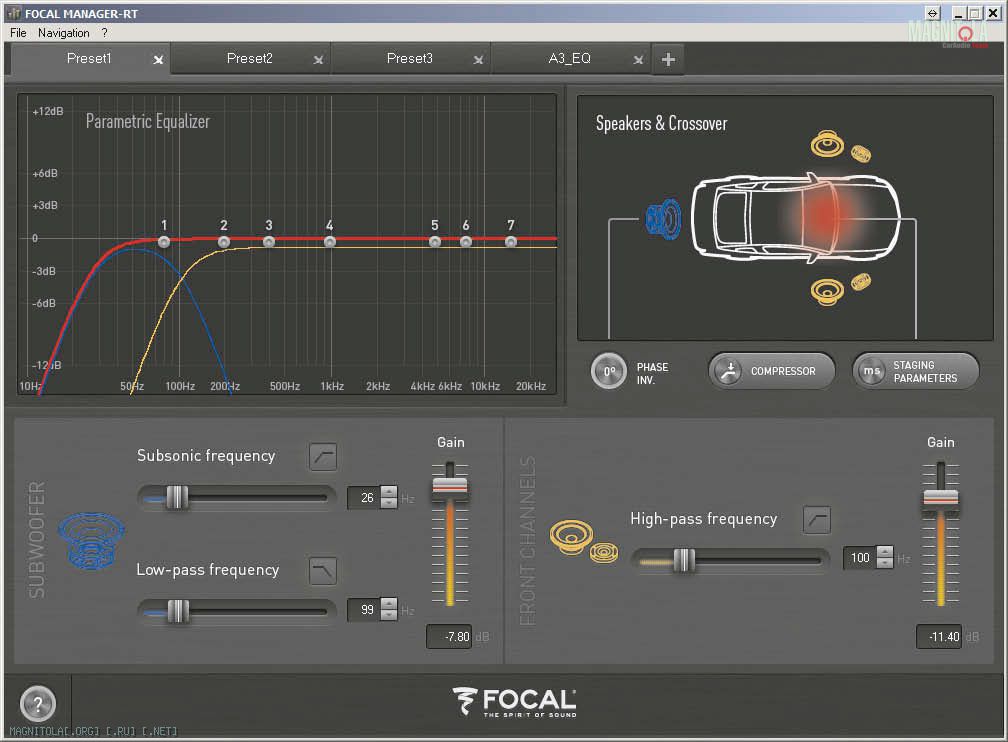Viewport: 1008px width, 742px height.
Task: Open the ? help menu
Action: [105, 33]
